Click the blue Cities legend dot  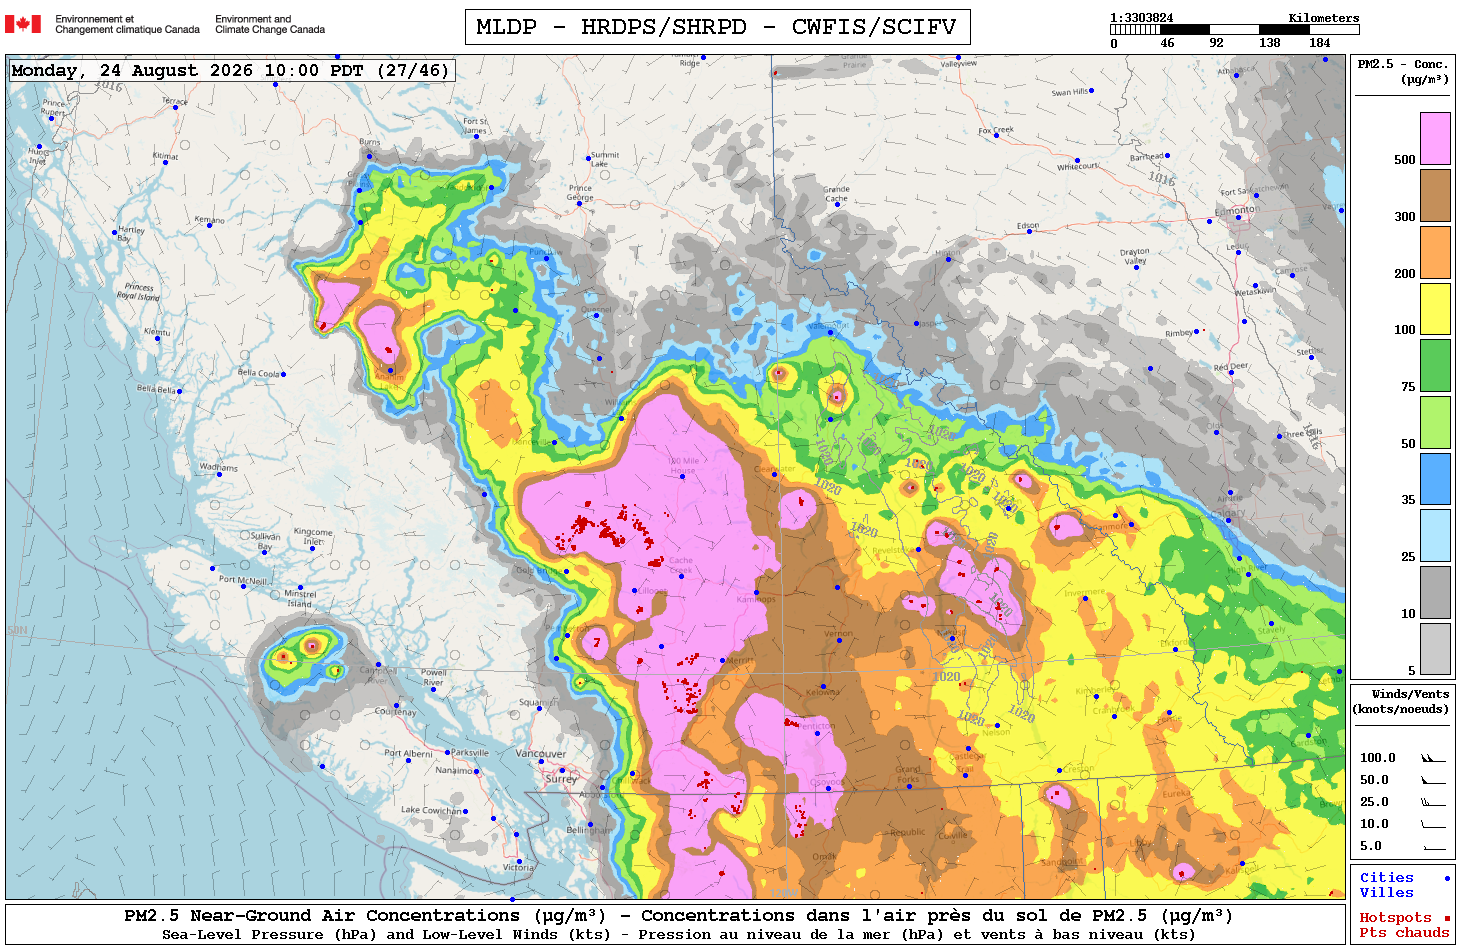pos(1447,878)
